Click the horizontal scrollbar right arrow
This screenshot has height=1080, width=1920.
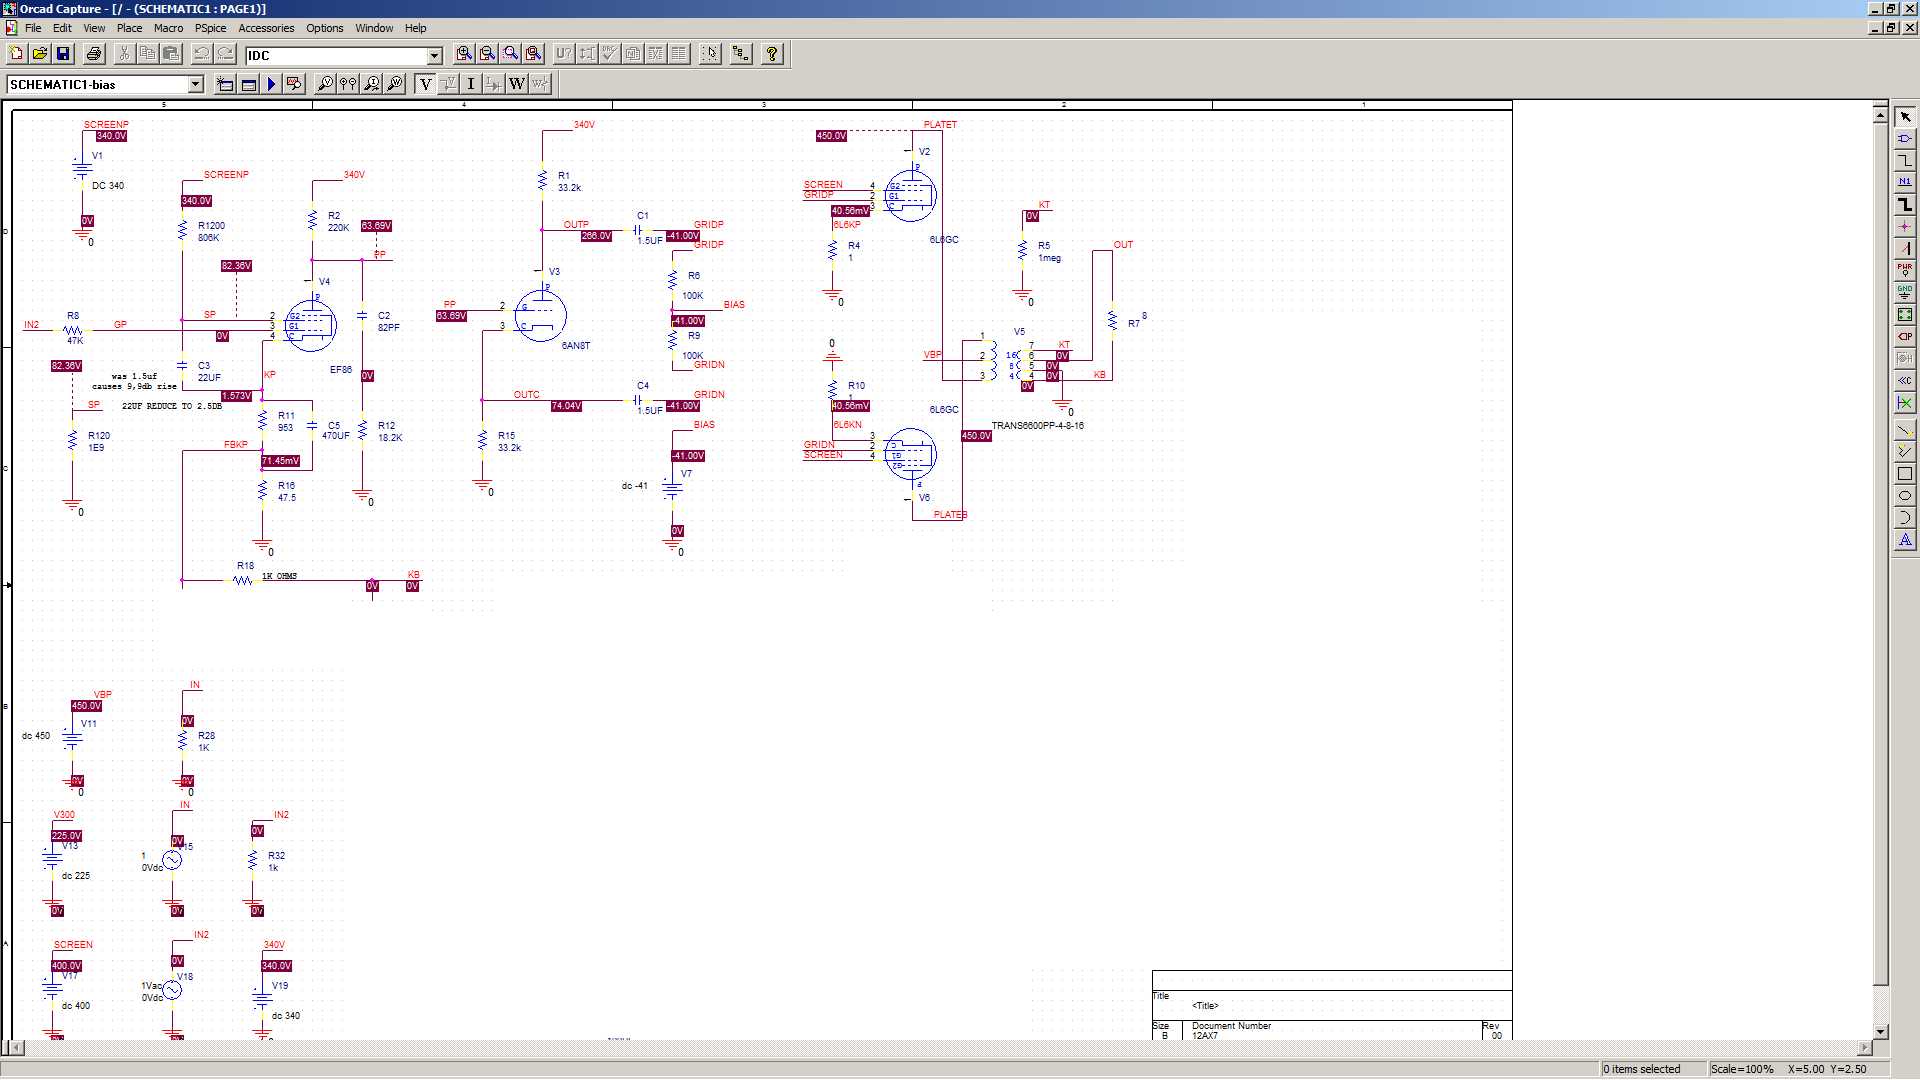pyautogui.click(x=1864, y=1047)
